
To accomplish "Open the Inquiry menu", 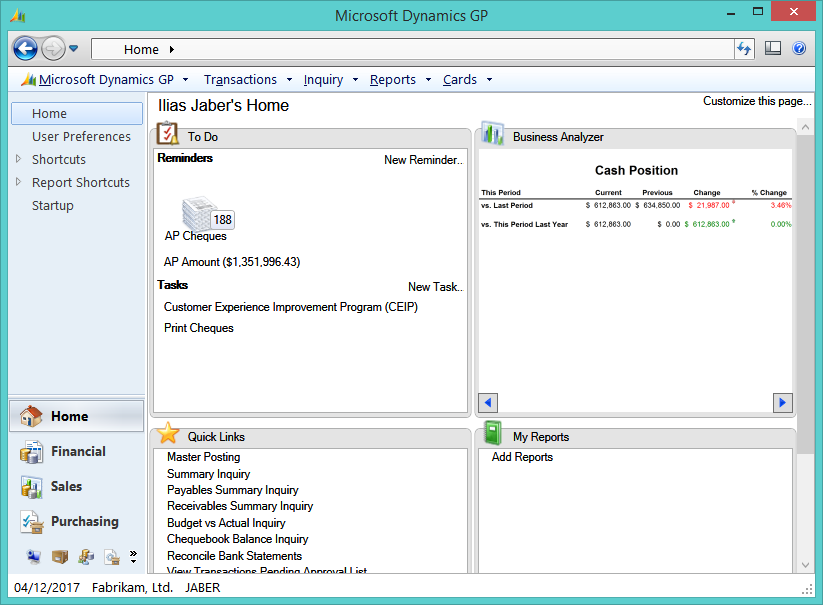I will pos(323,80).
